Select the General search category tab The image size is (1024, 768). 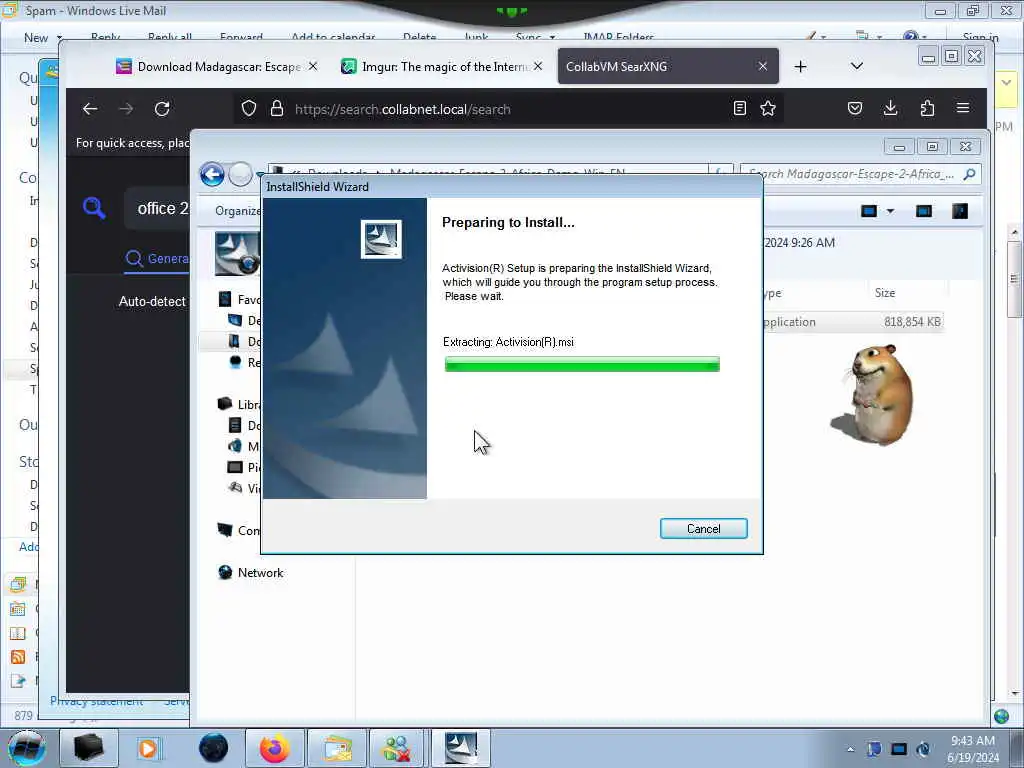(157, 259)
